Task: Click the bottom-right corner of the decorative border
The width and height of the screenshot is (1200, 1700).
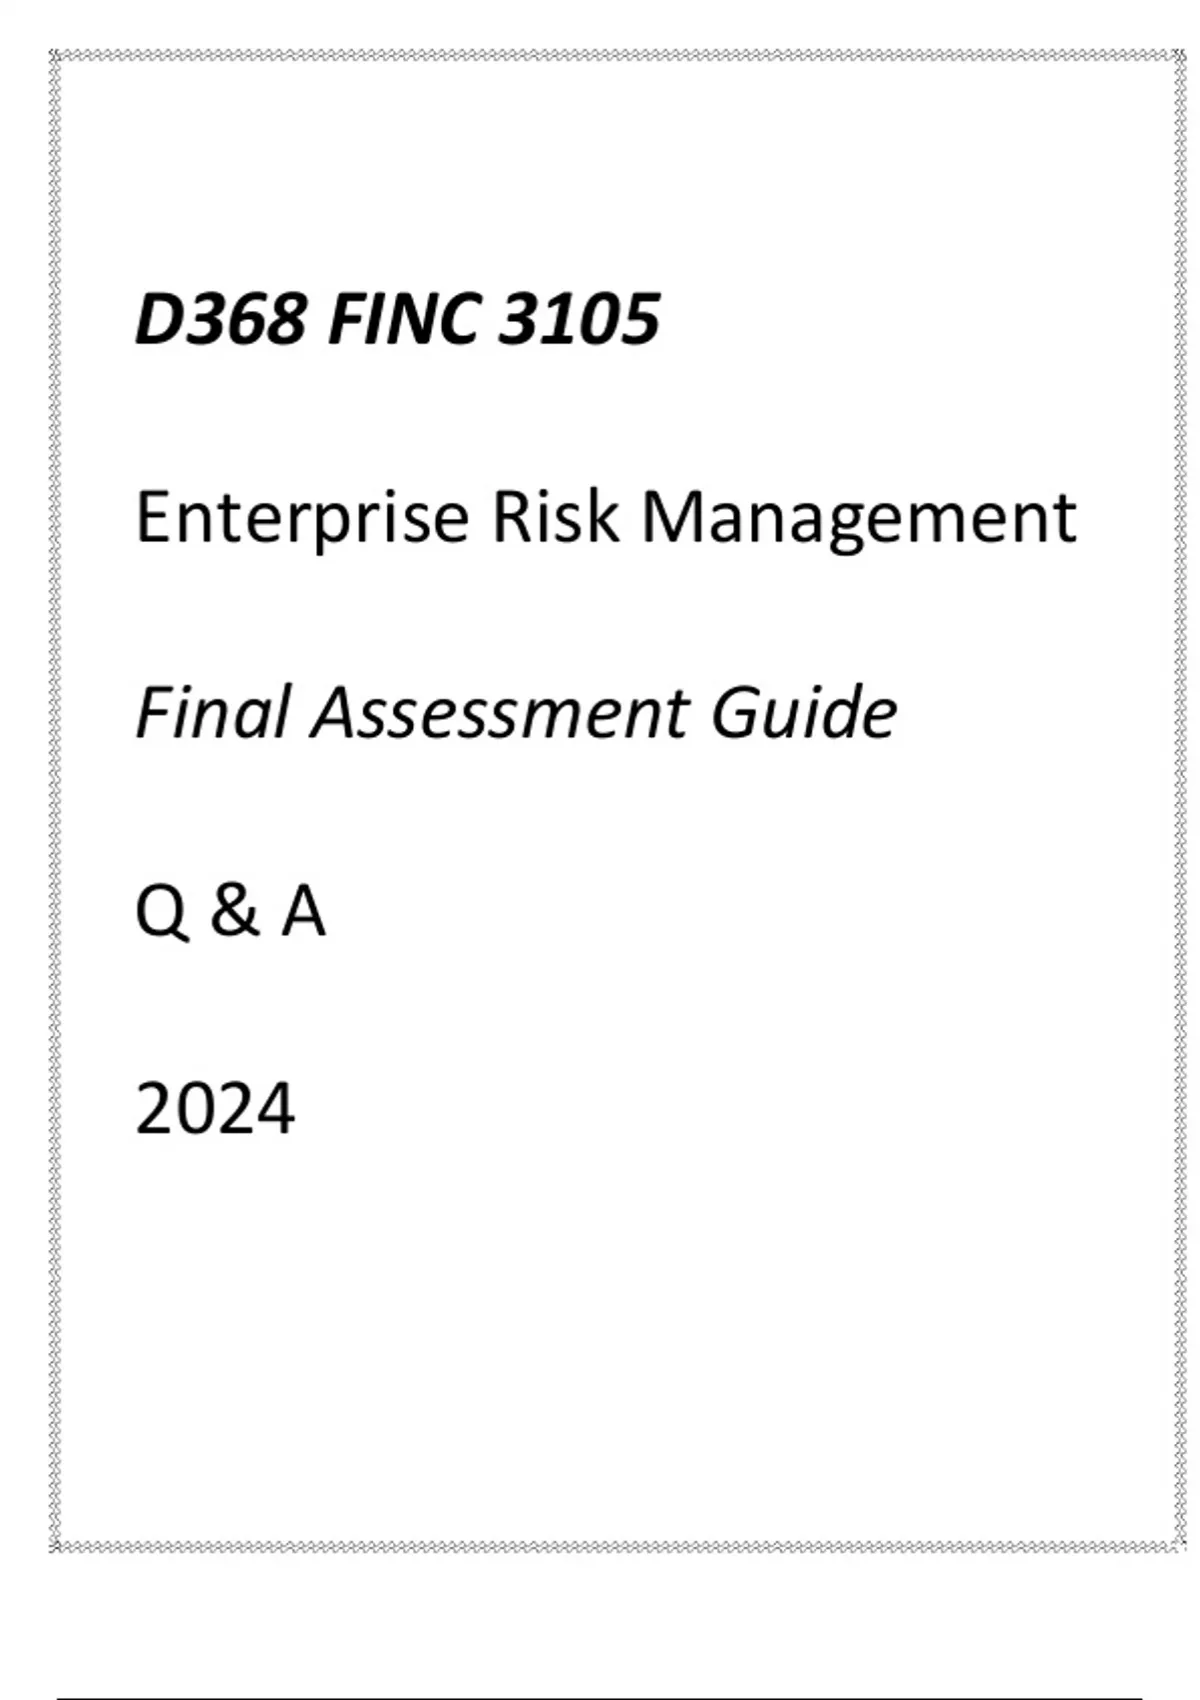Action: point(1177,1547)
